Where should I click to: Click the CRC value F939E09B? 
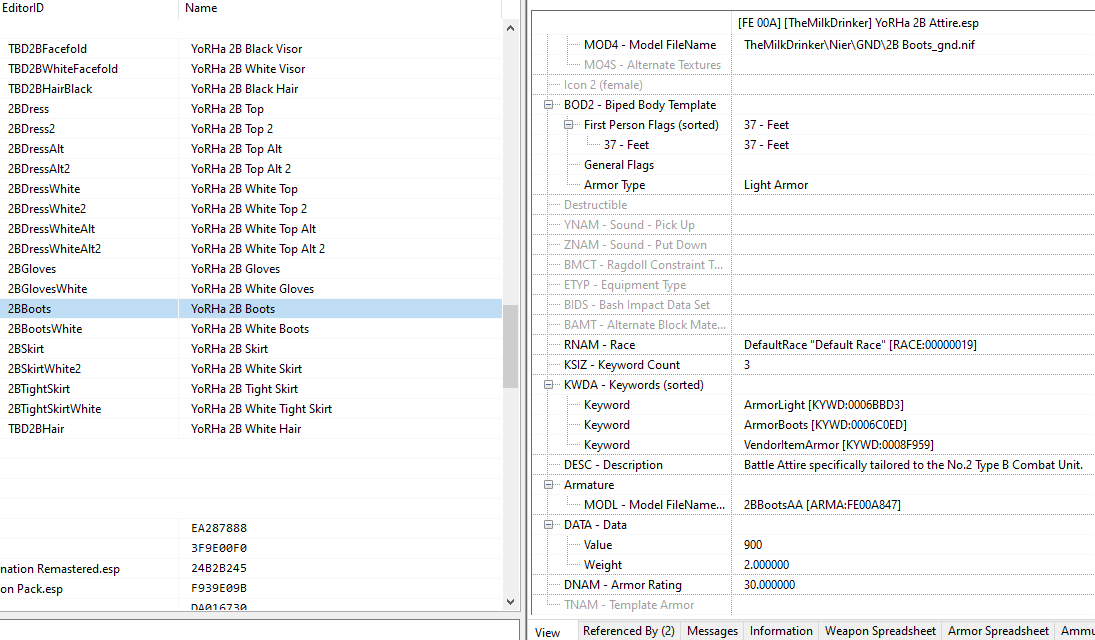pyautogui.click(x=219, y=588)
